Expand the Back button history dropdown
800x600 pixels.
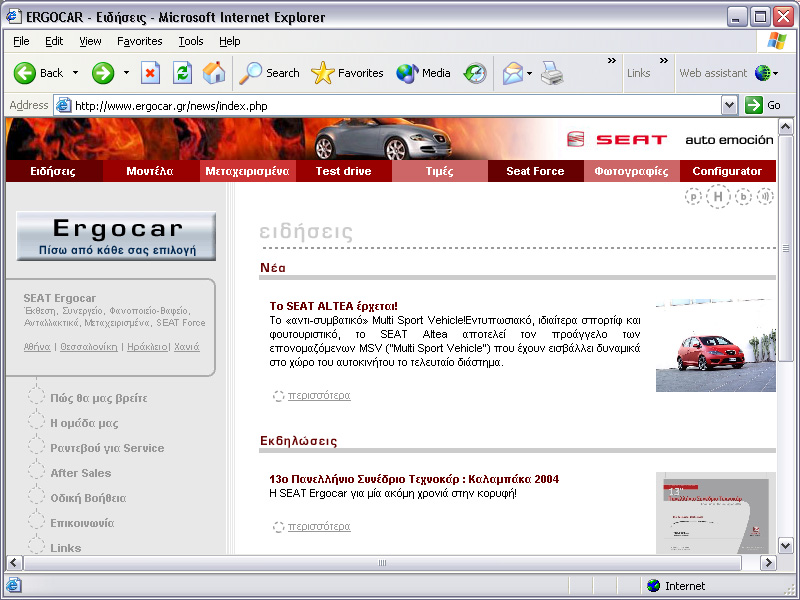click(x=76, y=73)
